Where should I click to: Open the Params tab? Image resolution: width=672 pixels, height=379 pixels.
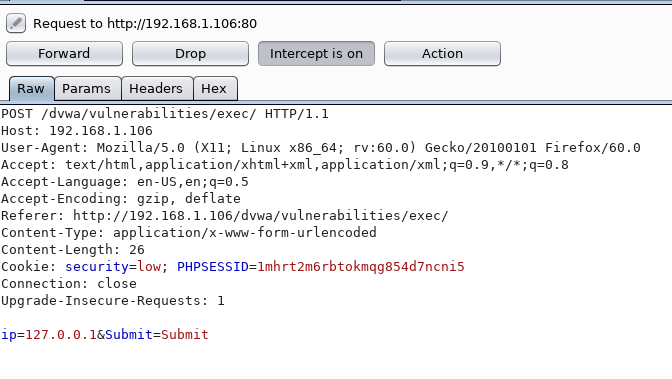pyautogui.click(x=87, y=89)
